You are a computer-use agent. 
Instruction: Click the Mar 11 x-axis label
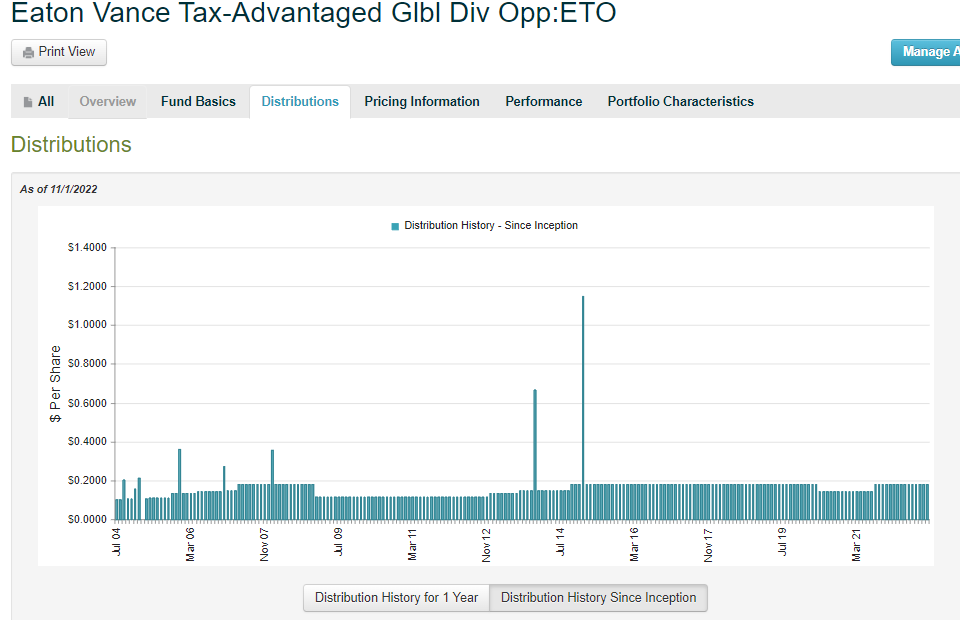point(412,544)
